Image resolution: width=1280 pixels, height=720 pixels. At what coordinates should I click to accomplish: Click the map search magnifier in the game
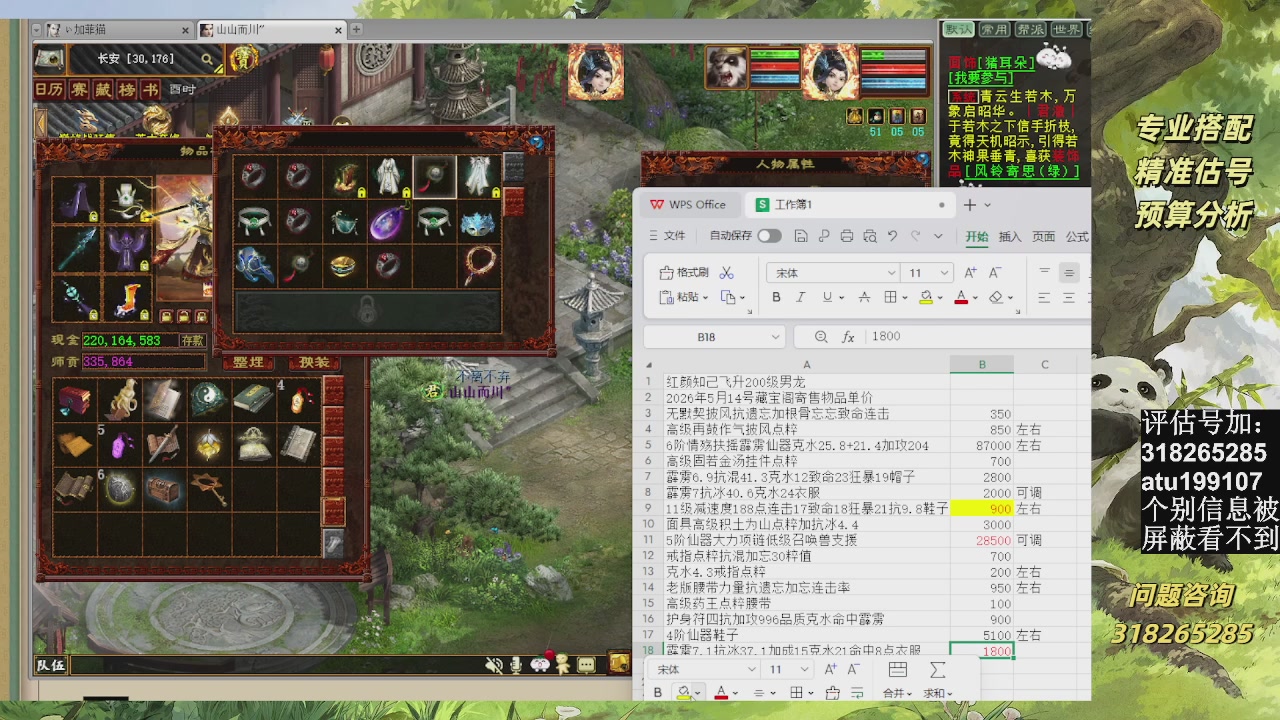click(207, 60)
